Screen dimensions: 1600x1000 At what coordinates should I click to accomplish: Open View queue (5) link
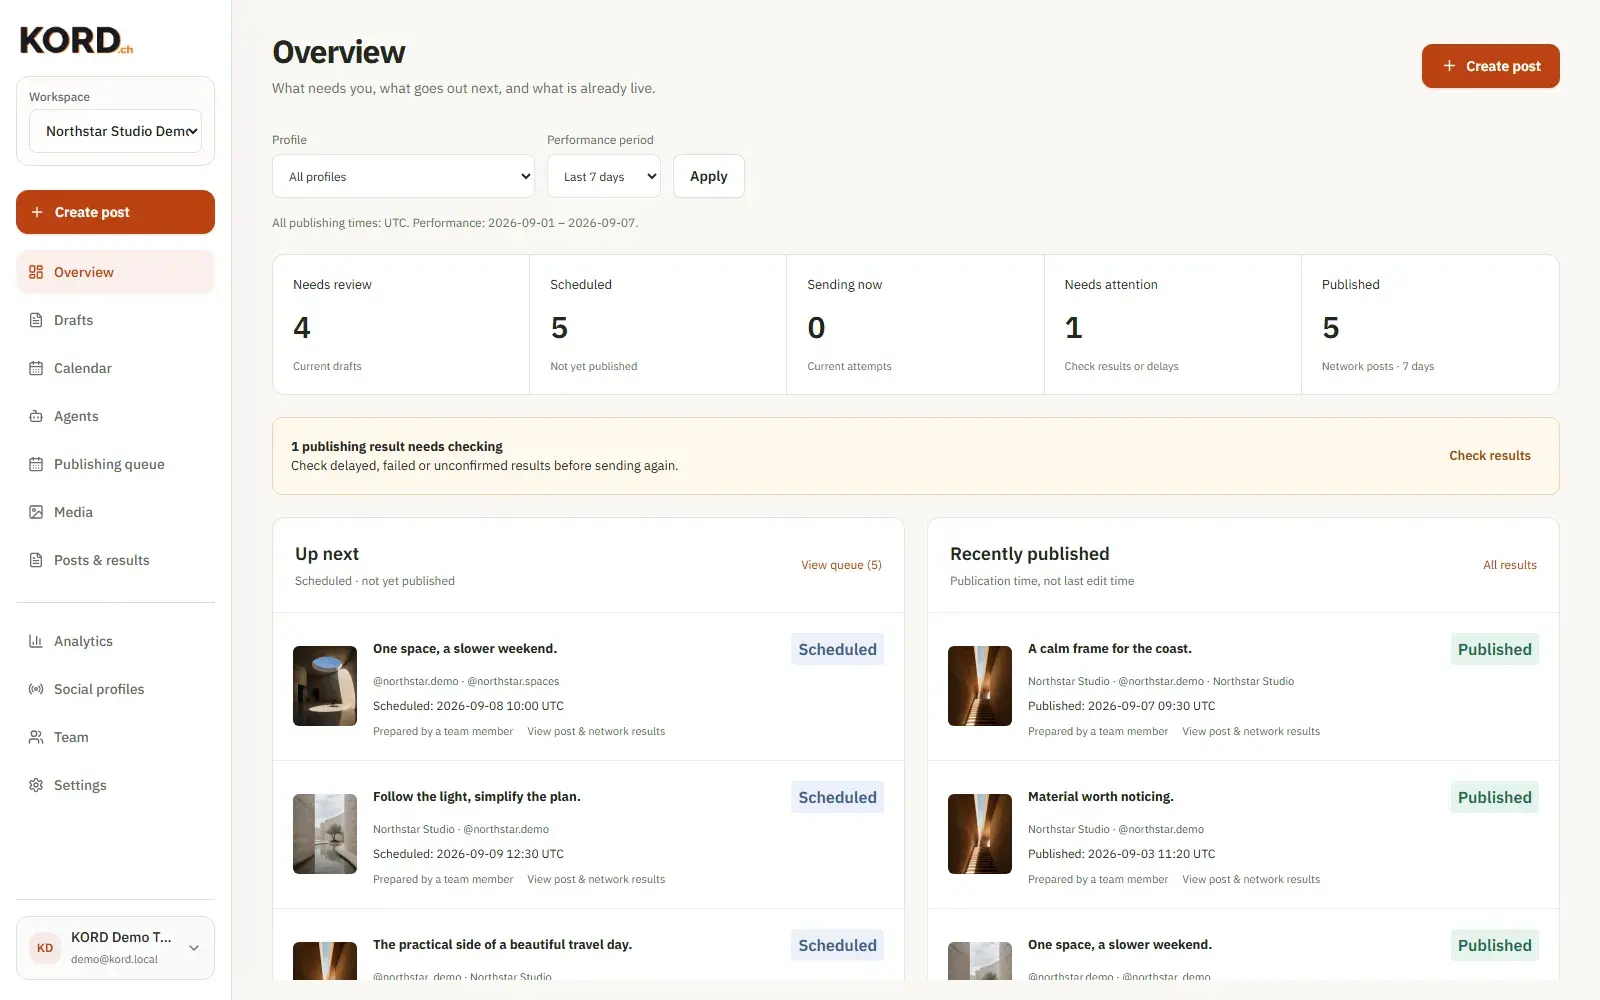[841, 565]
